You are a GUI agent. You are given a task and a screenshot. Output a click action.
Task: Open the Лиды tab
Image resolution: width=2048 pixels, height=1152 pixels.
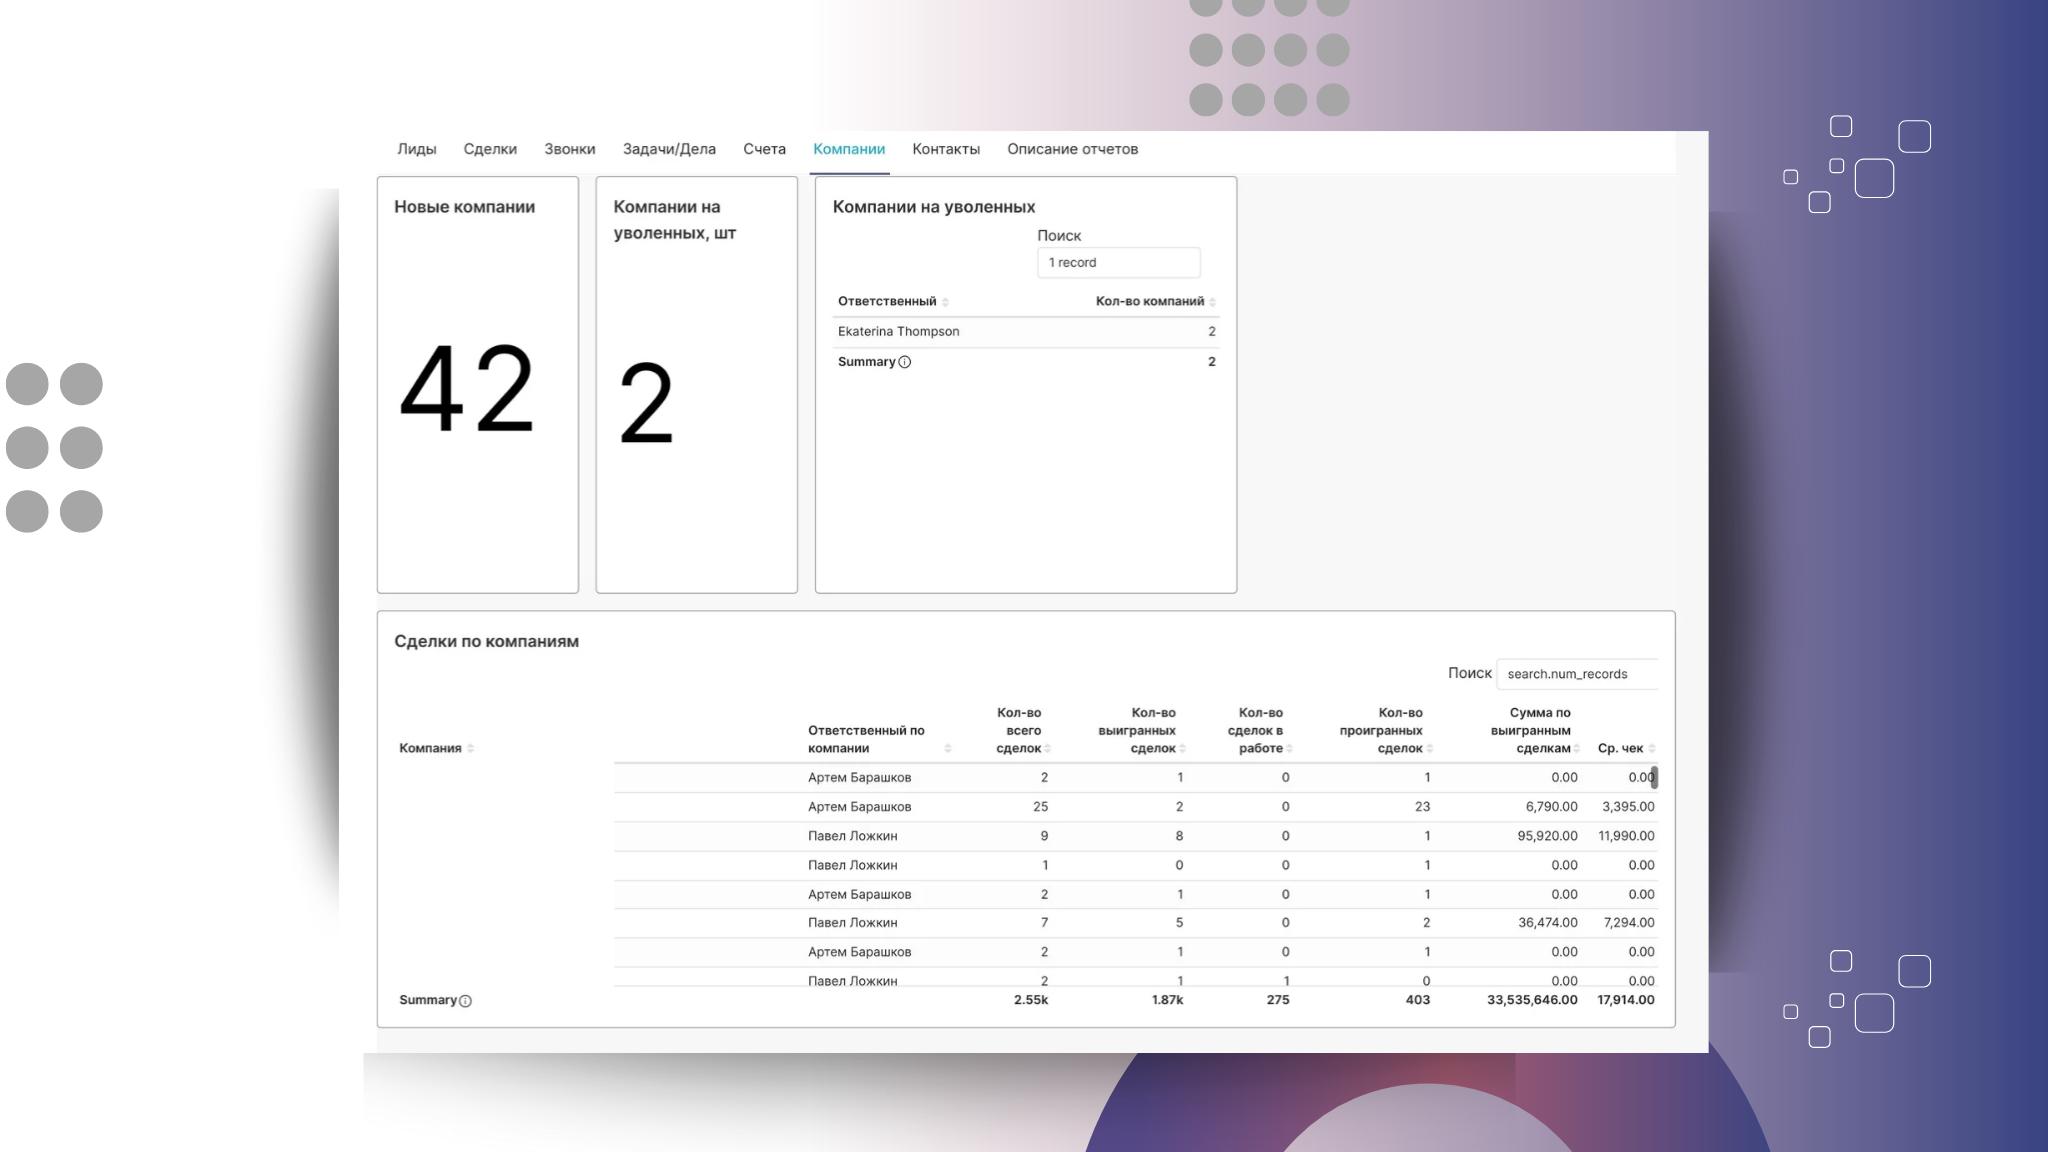416,149
